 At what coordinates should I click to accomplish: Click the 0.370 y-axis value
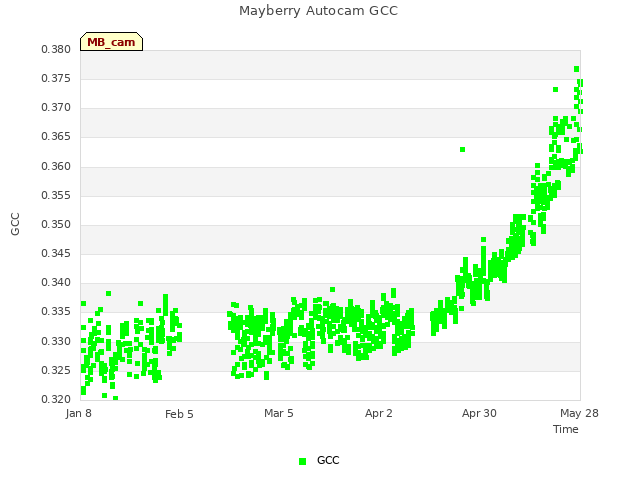pos(56,107)
